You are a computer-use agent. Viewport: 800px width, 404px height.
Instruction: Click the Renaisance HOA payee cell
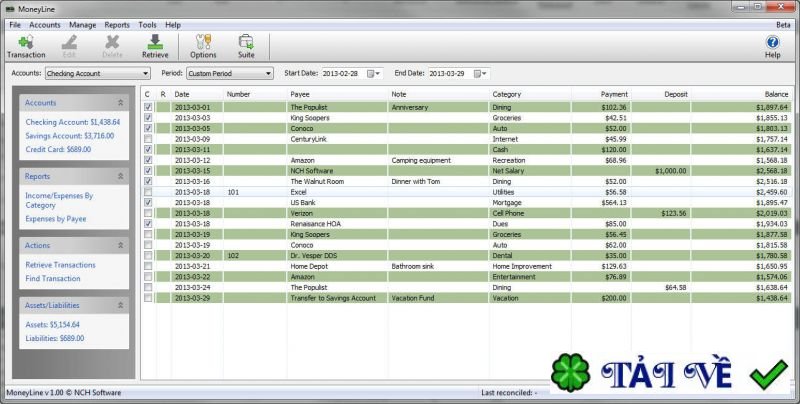[x=338, y=224]
